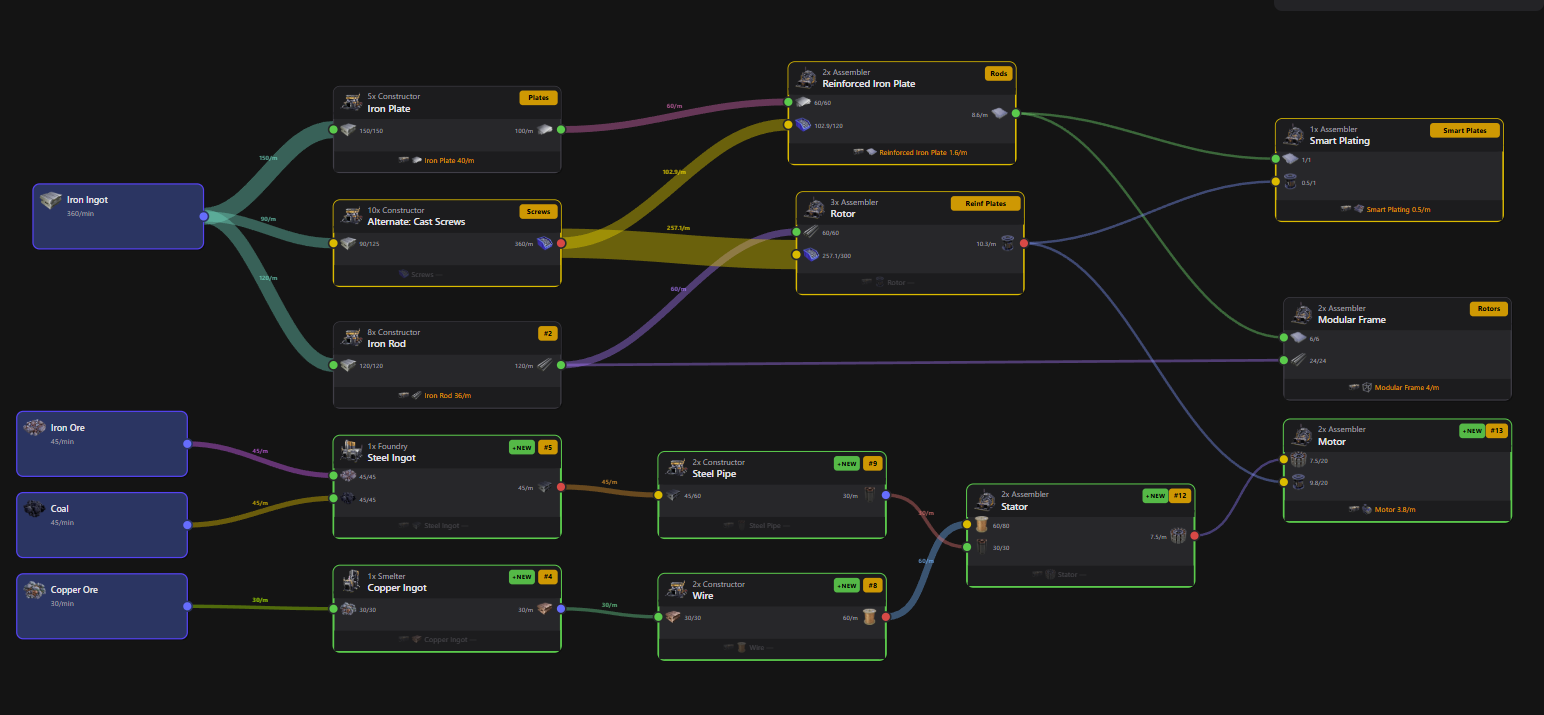Click the Smelter icon on the Copper Ingot node

[351, 580]
